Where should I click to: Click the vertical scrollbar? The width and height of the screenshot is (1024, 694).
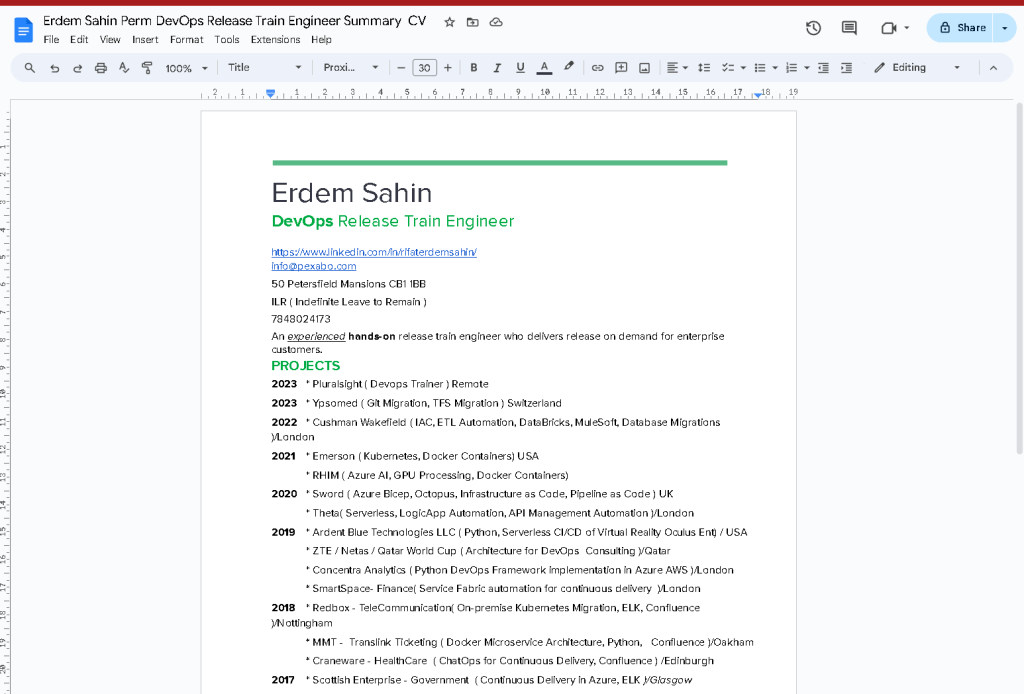(x=1019, y=277)
